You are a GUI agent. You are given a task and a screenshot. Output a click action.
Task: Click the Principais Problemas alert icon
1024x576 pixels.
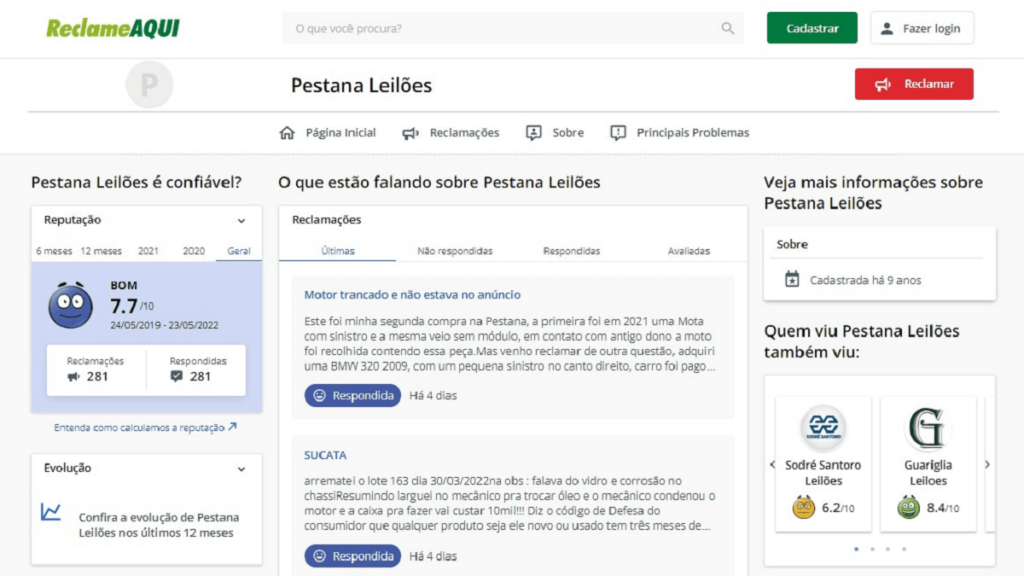coord(618,133)
